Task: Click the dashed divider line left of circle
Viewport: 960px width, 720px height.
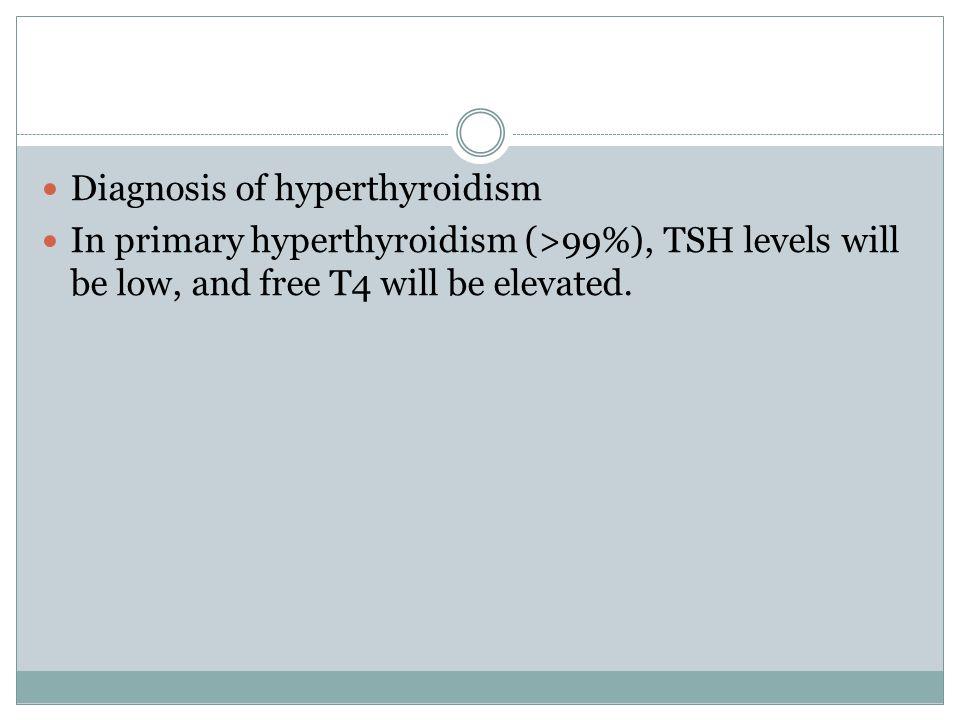Action: 233,134
